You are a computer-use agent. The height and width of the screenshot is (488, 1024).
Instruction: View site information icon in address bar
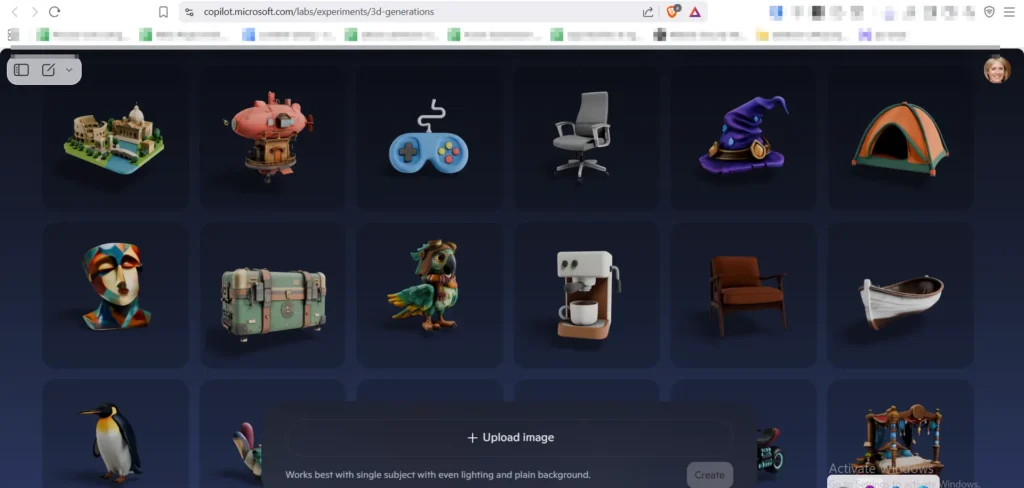pyautogui.click(x=189, y=12)
